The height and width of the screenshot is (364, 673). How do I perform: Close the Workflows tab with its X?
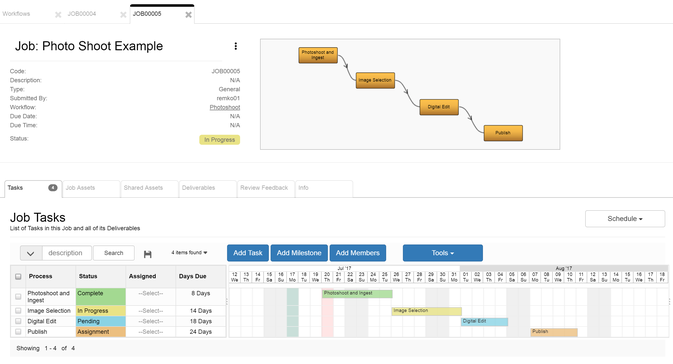click(58, 15)
